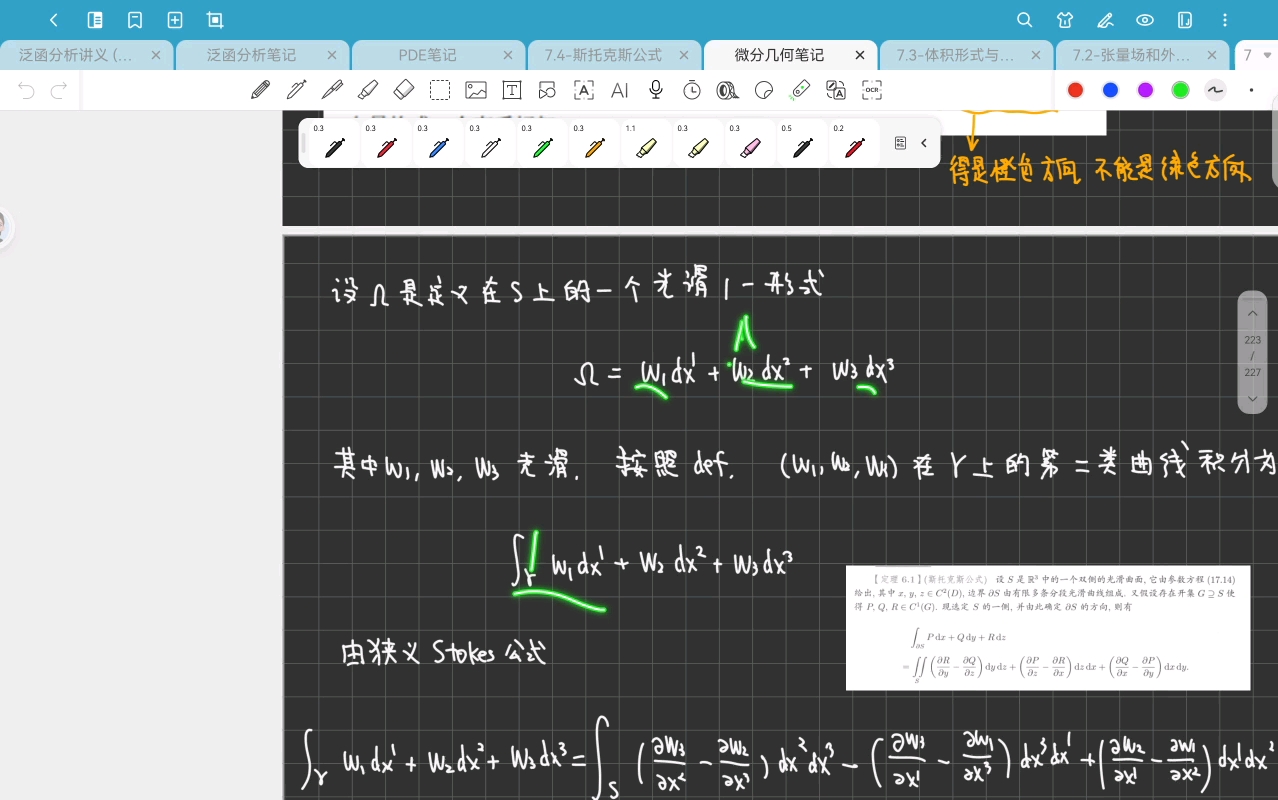Open the stroke style squiggle button
This screenshot has width=1278, height=800.
pyautogui.click(x=1215, y=90)
